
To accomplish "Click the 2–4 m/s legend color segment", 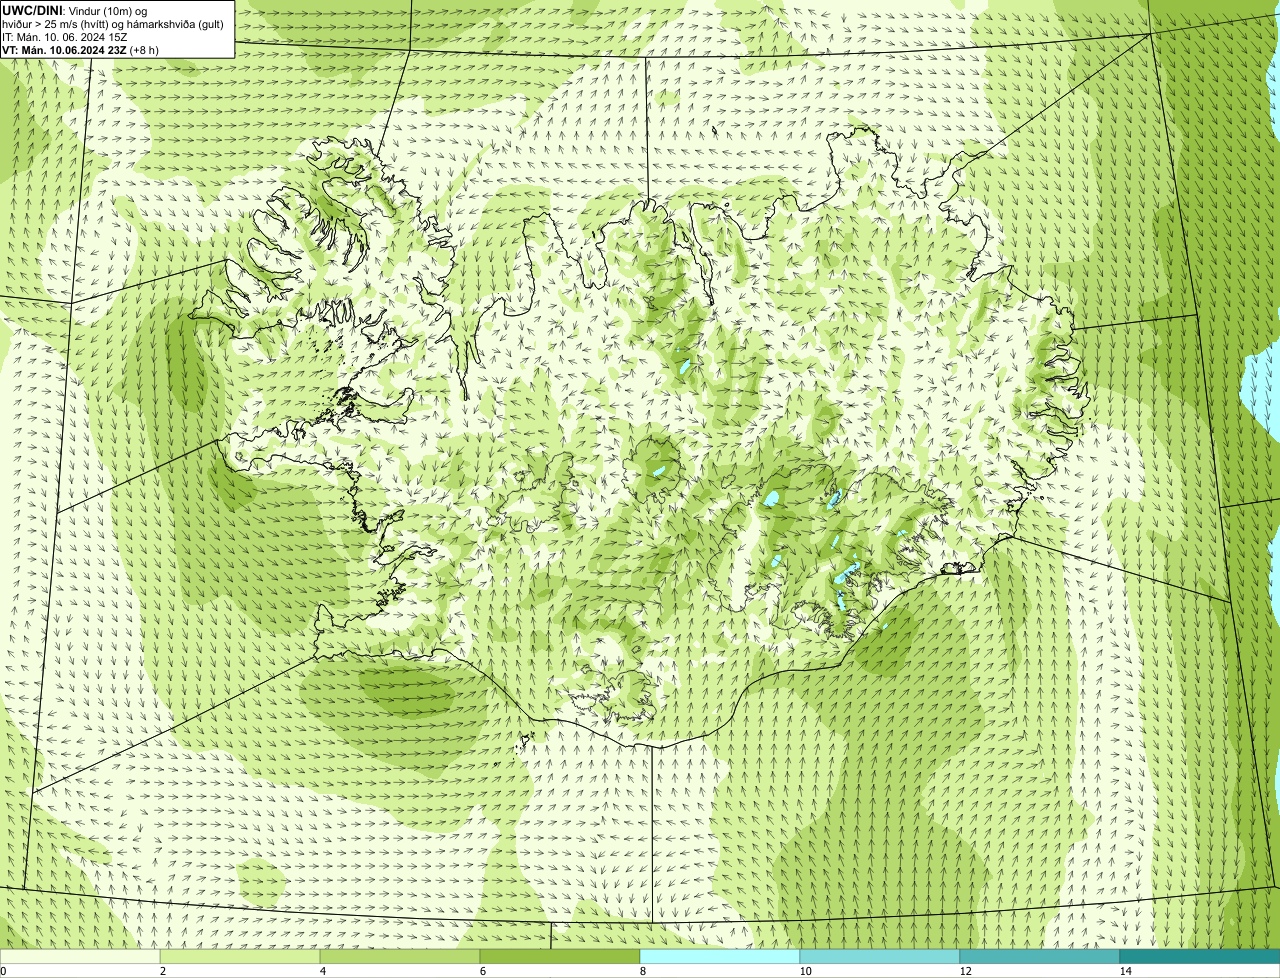I will tap(240, 956).
